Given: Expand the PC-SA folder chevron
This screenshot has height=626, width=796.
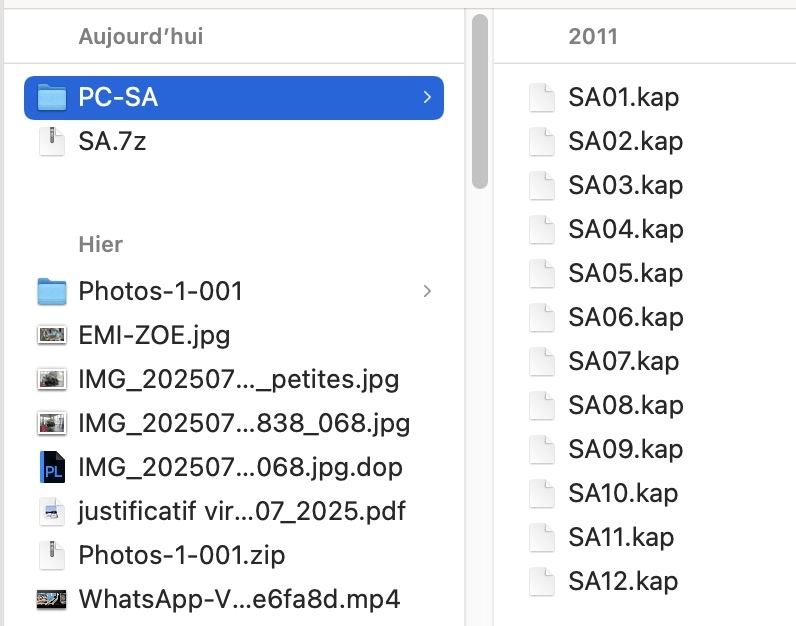Looking at the screenshot, I should [x=427, y=97].
